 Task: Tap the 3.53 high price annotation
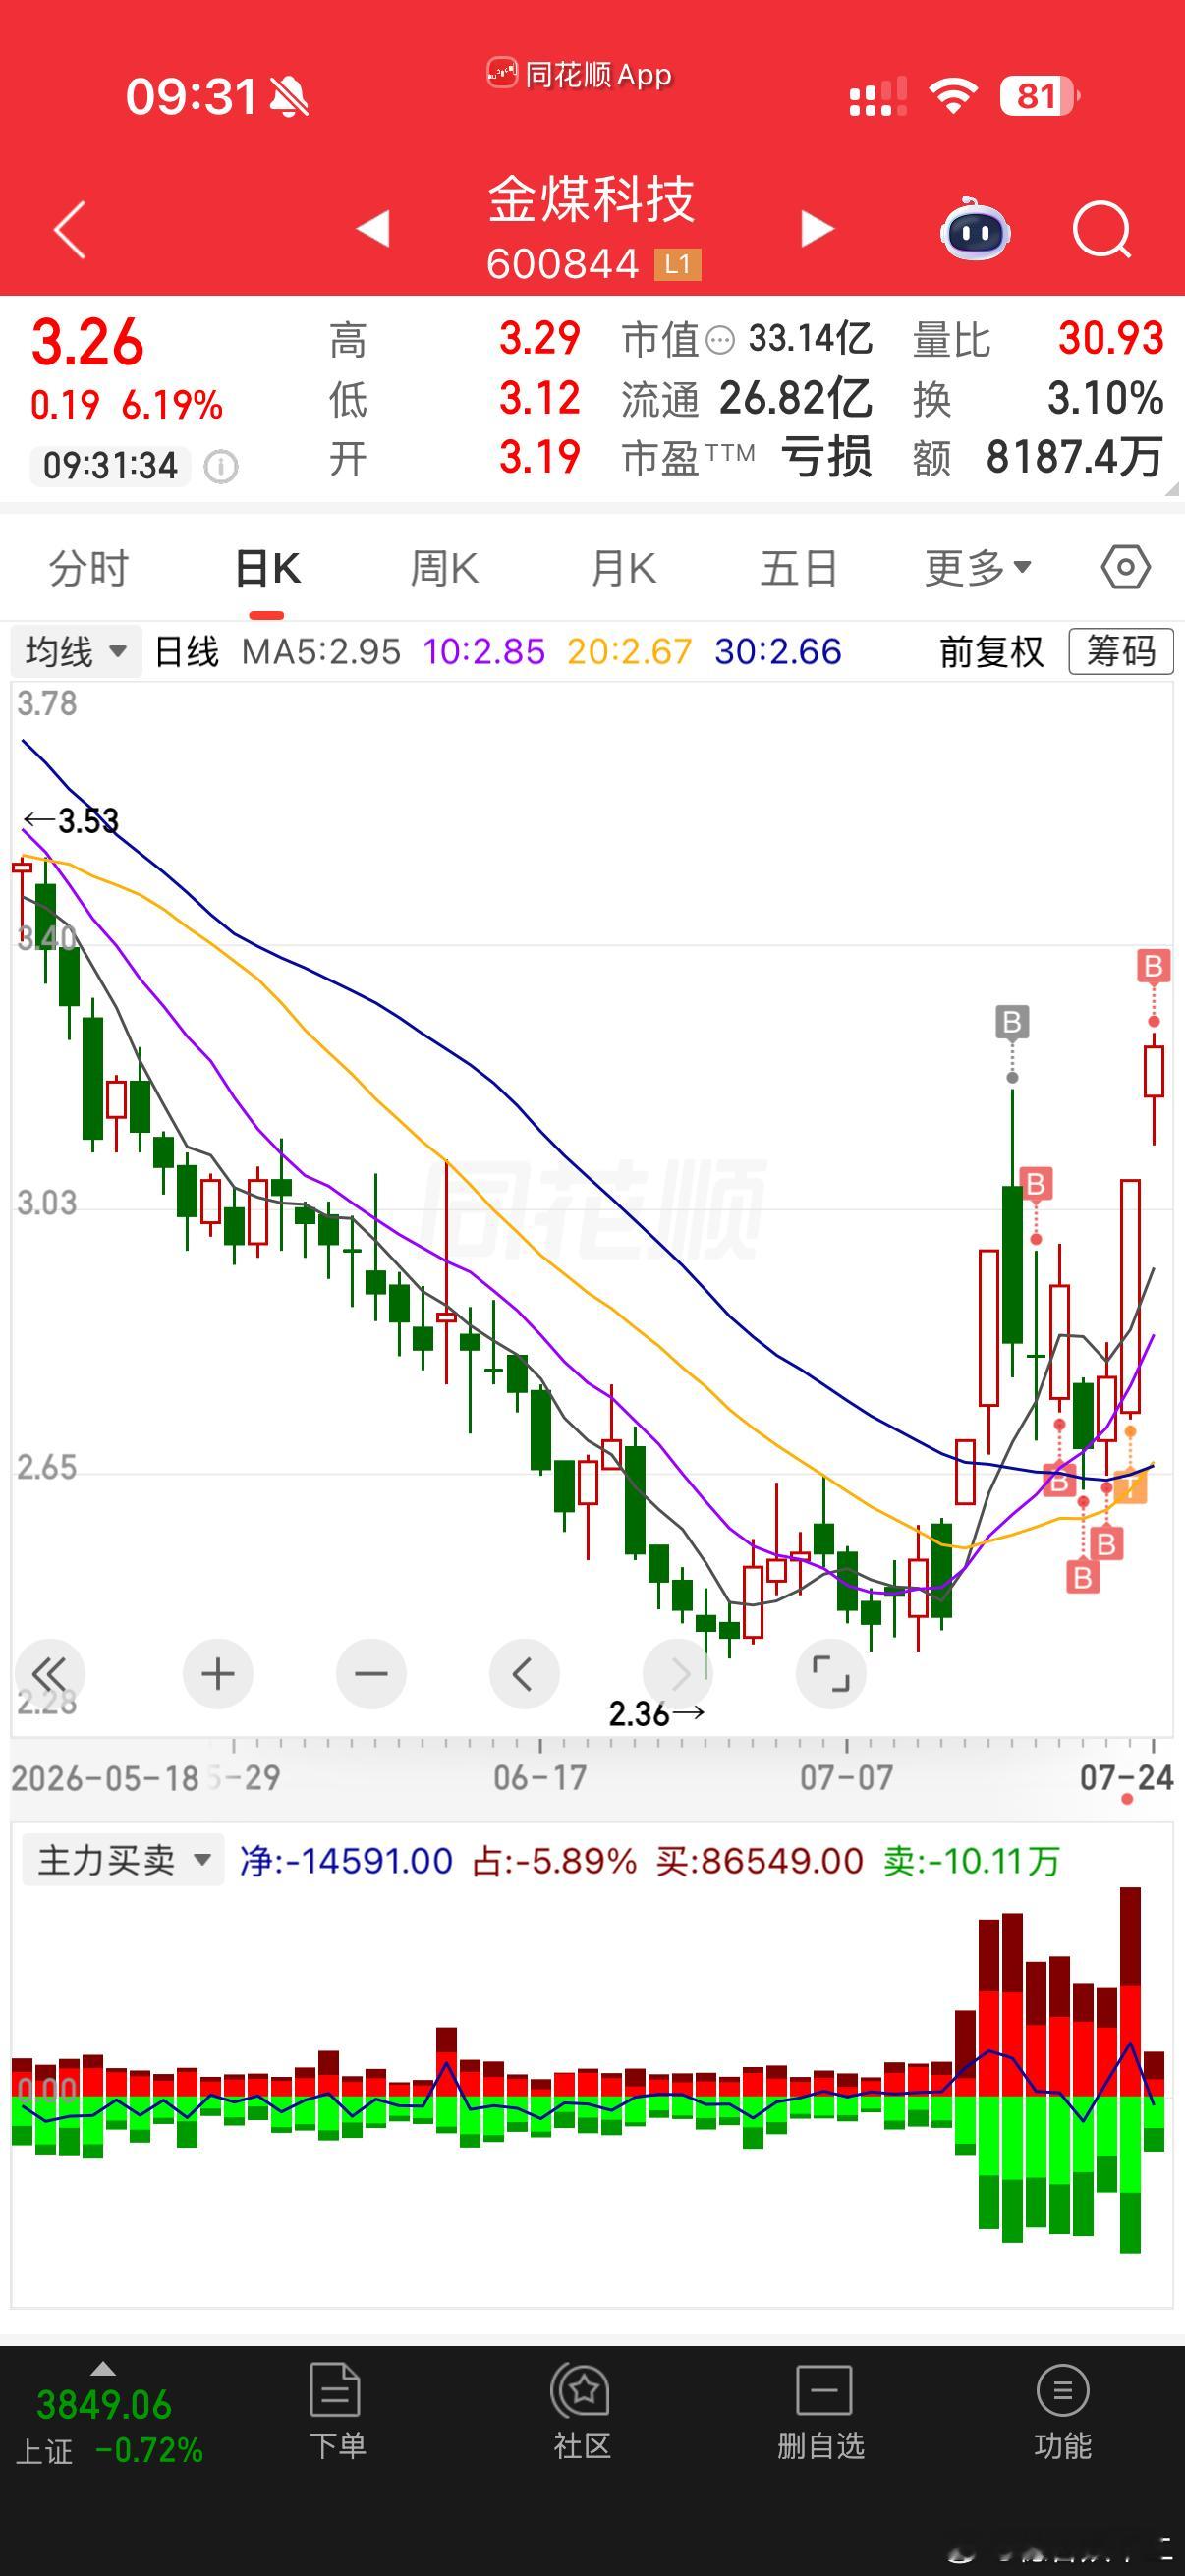click(x=71, y=821)
